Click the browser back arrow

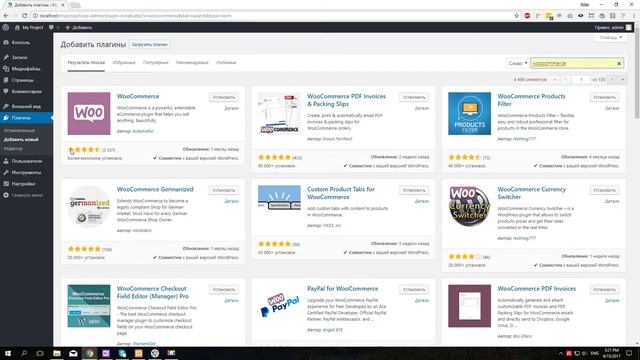6,16
